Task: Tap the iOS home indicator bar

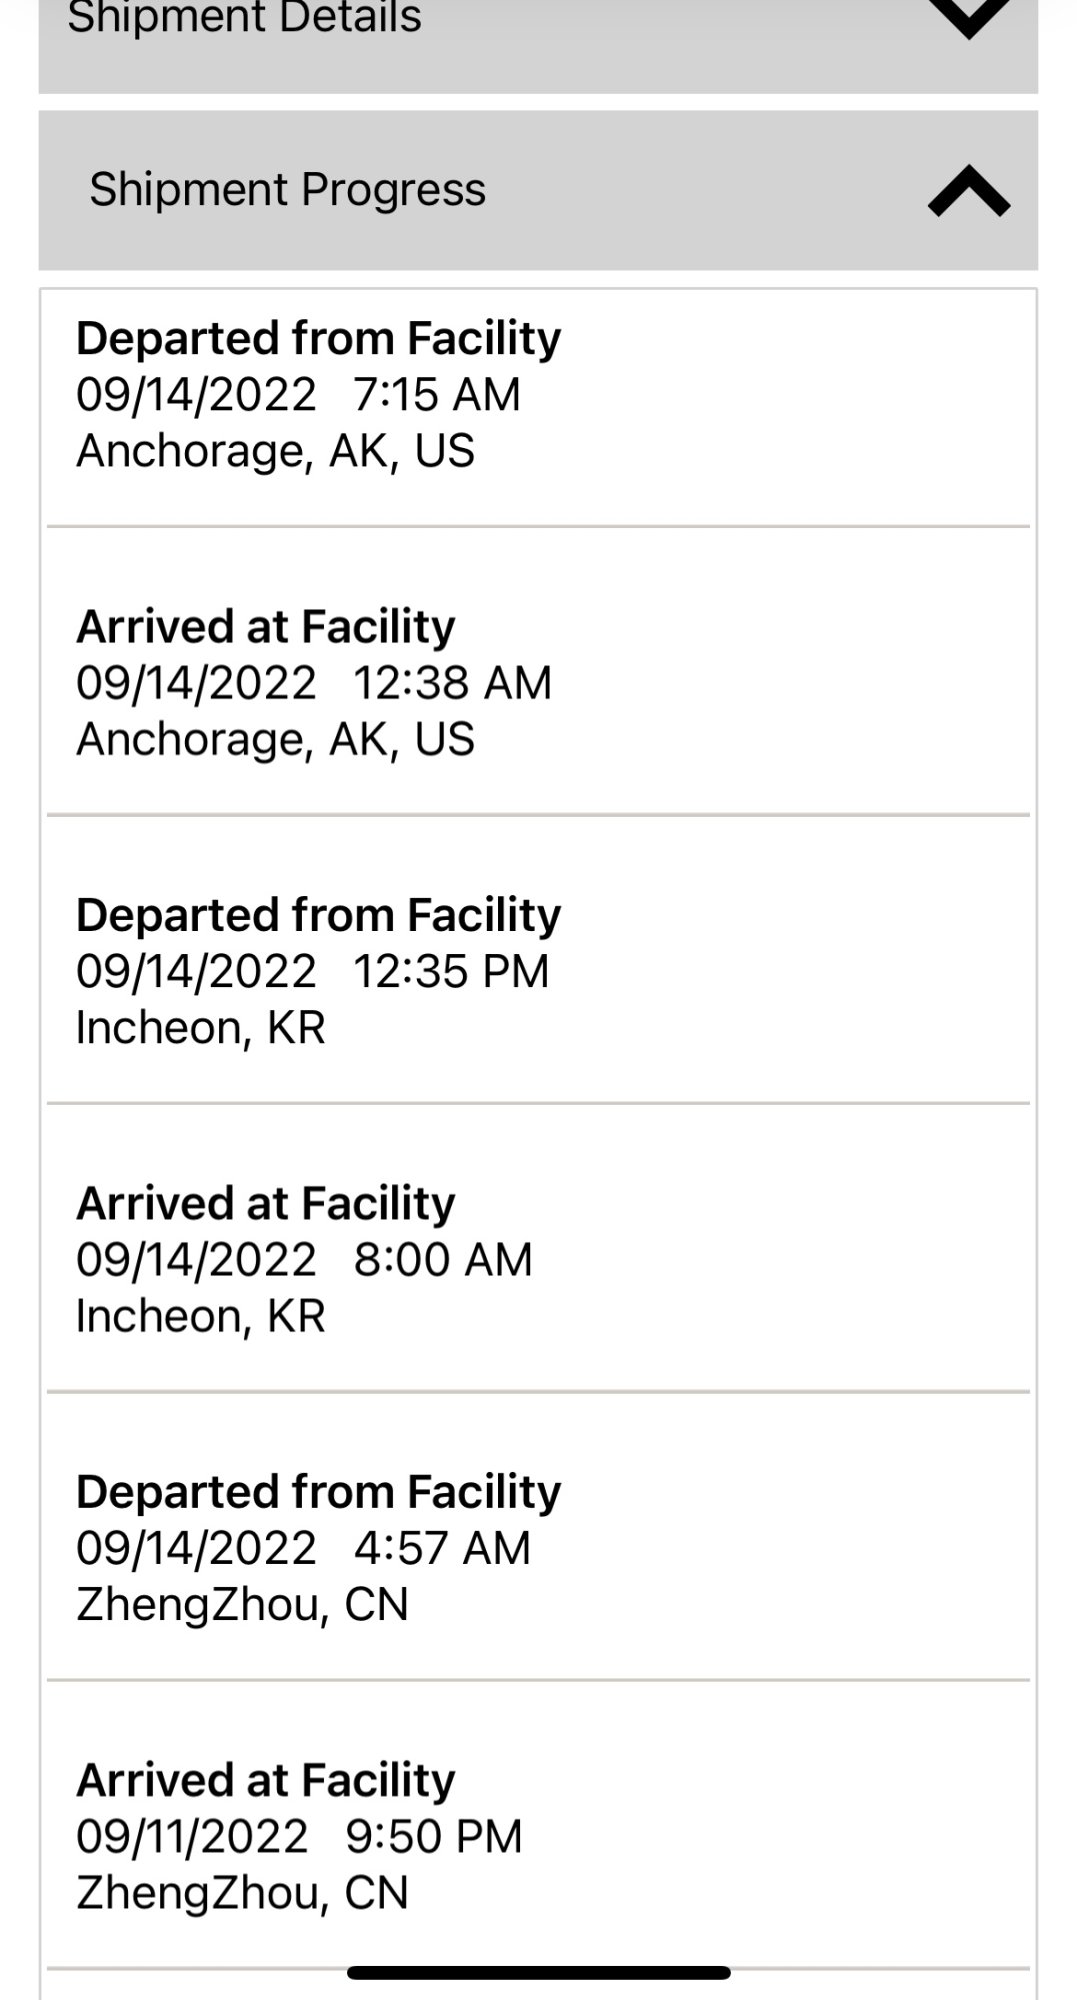Action: click(538, 1973)
